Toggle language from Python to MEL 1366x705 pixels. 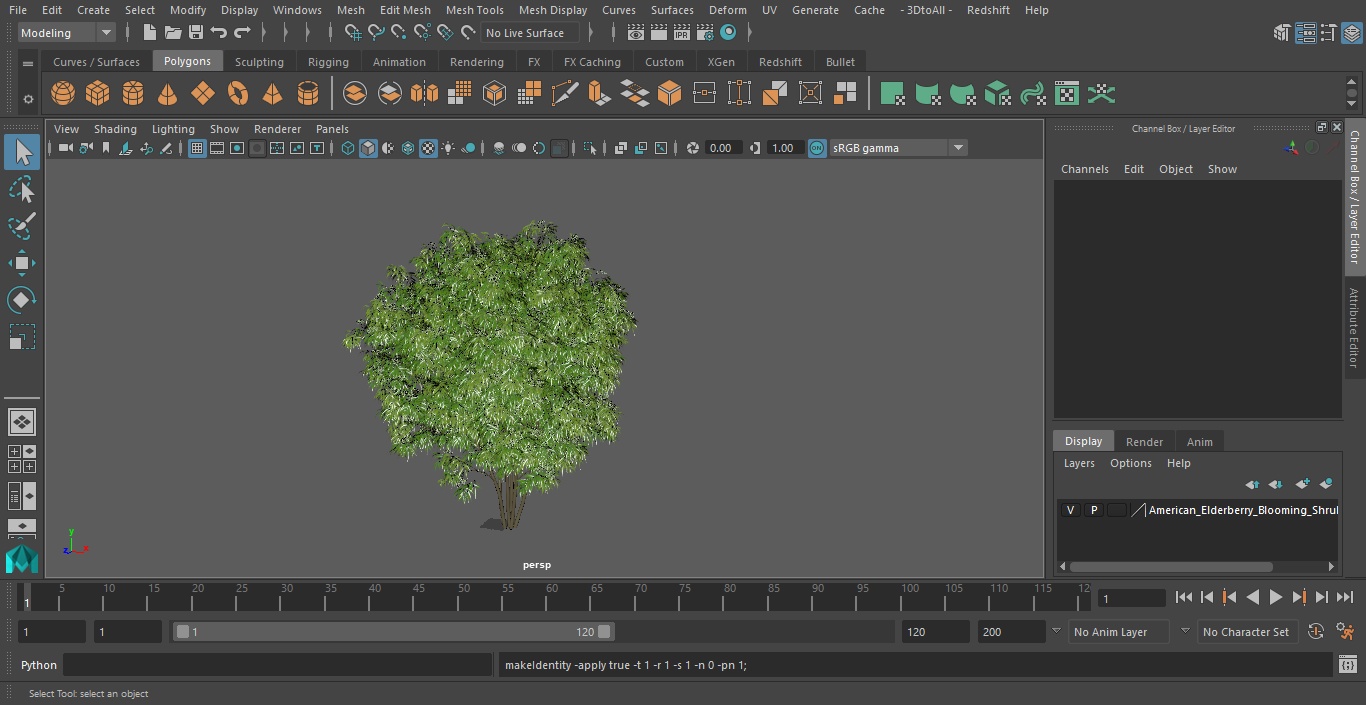pos(39,665)
